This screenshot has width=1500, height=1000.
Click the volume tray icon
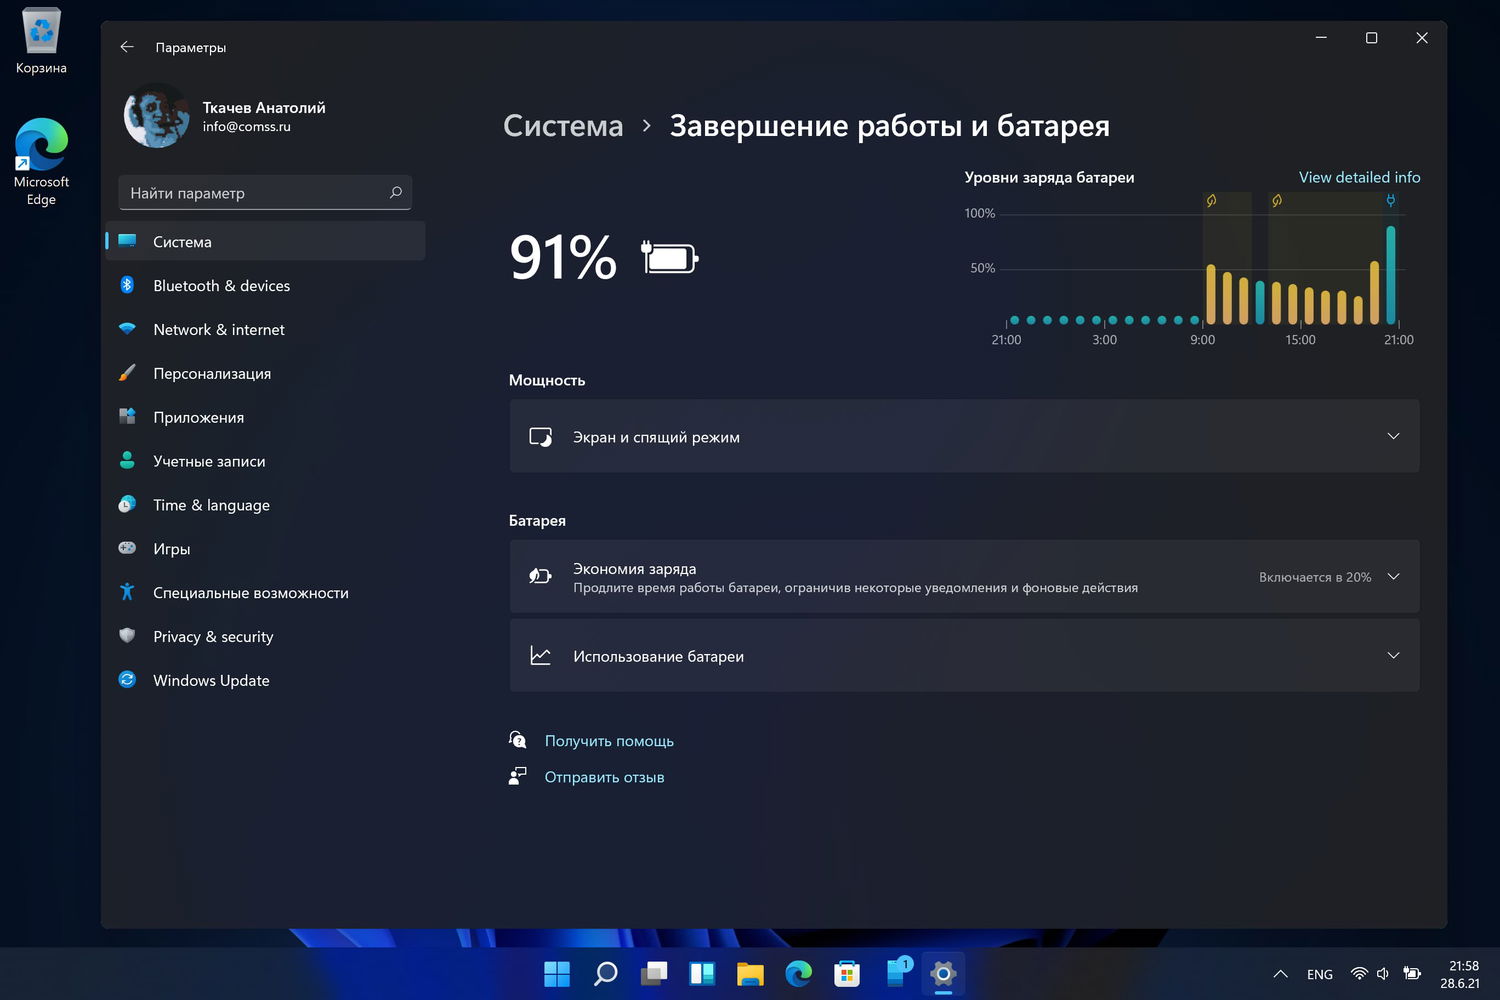tap(1383, 973)
